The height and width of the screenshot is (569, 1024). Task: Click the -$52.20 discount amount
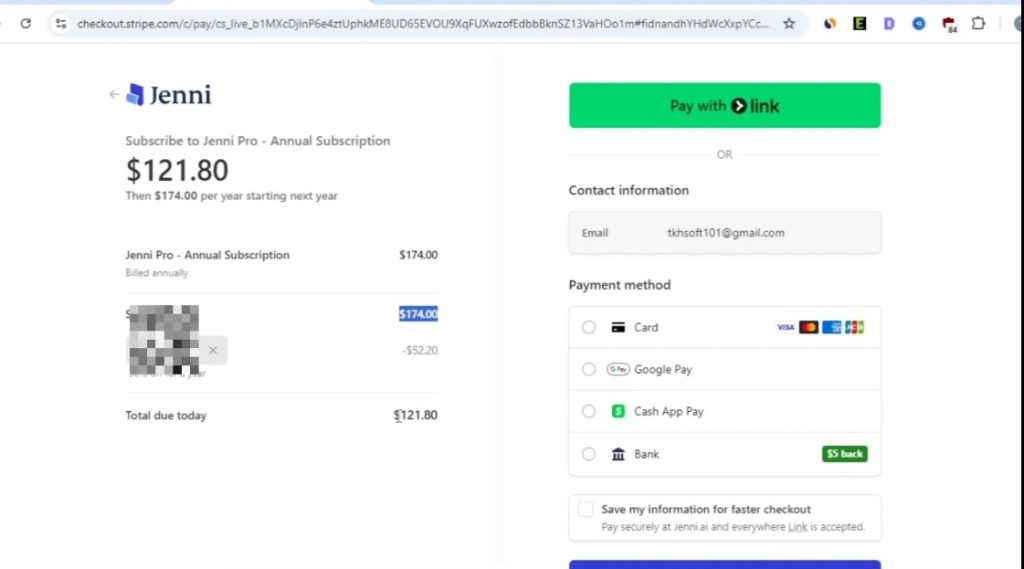click(x=420, y=350)
